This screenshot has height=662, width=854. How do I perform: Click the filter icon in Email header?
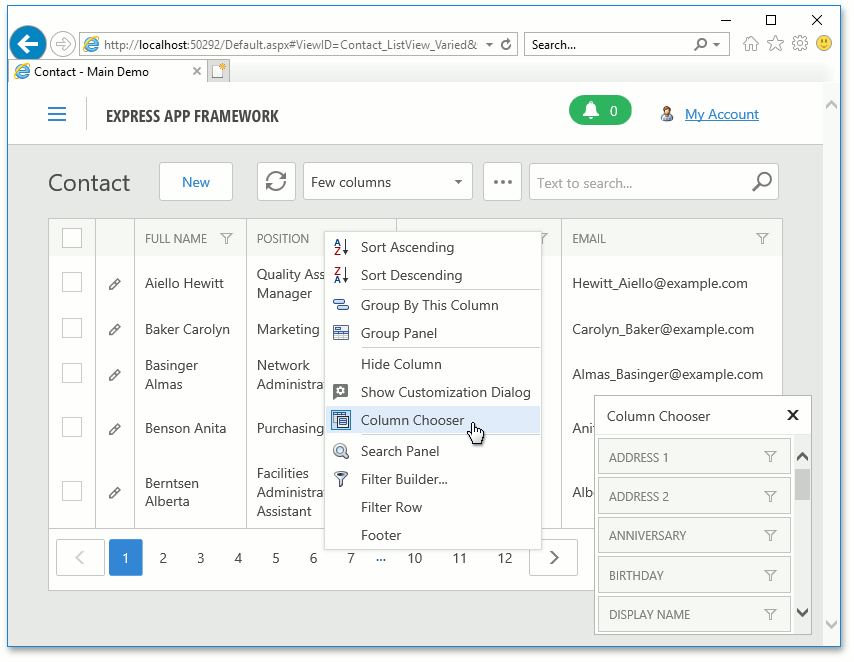(x=762, y=239)
